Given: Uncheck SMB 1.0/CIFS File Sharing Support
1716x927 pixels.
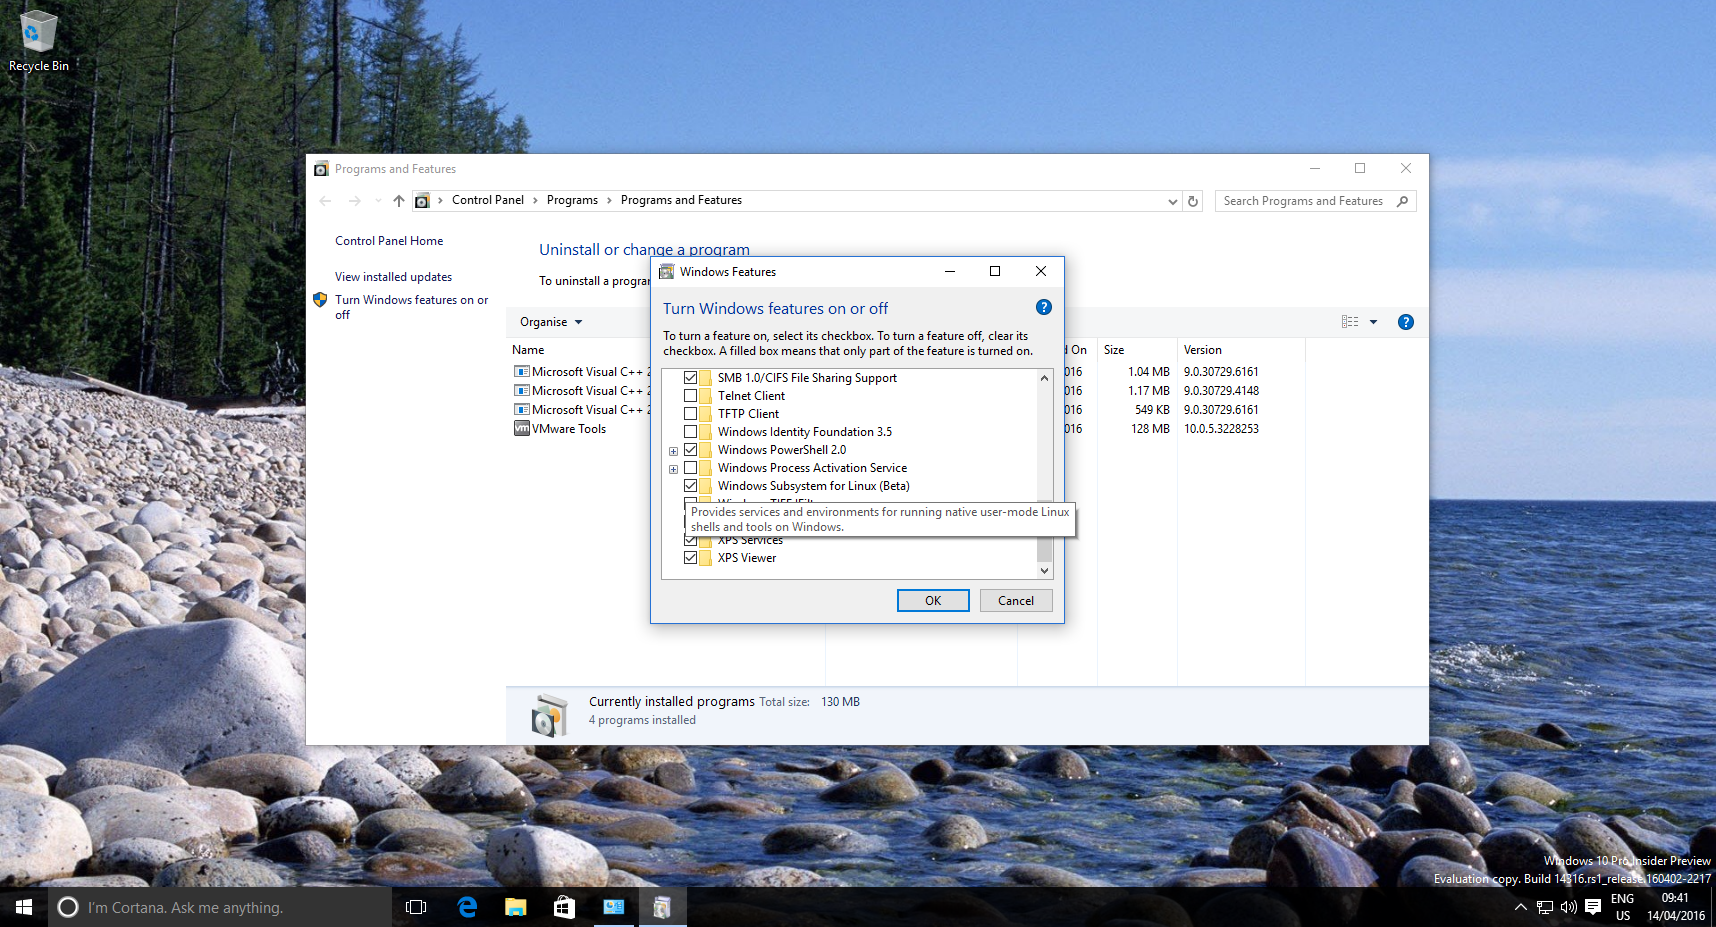Looking at the screenshot, I should coord(690,378).
